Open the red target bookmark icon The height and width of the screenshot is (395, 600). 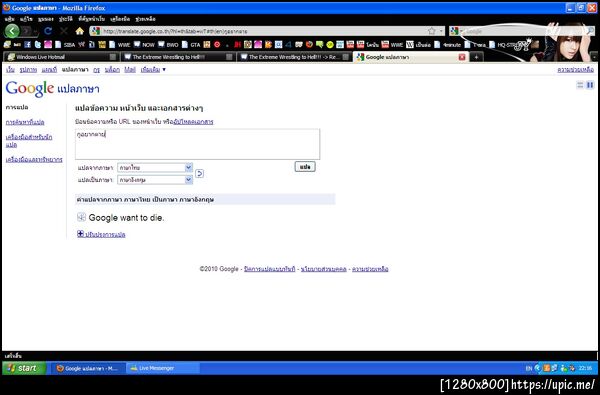click(217, 45)
